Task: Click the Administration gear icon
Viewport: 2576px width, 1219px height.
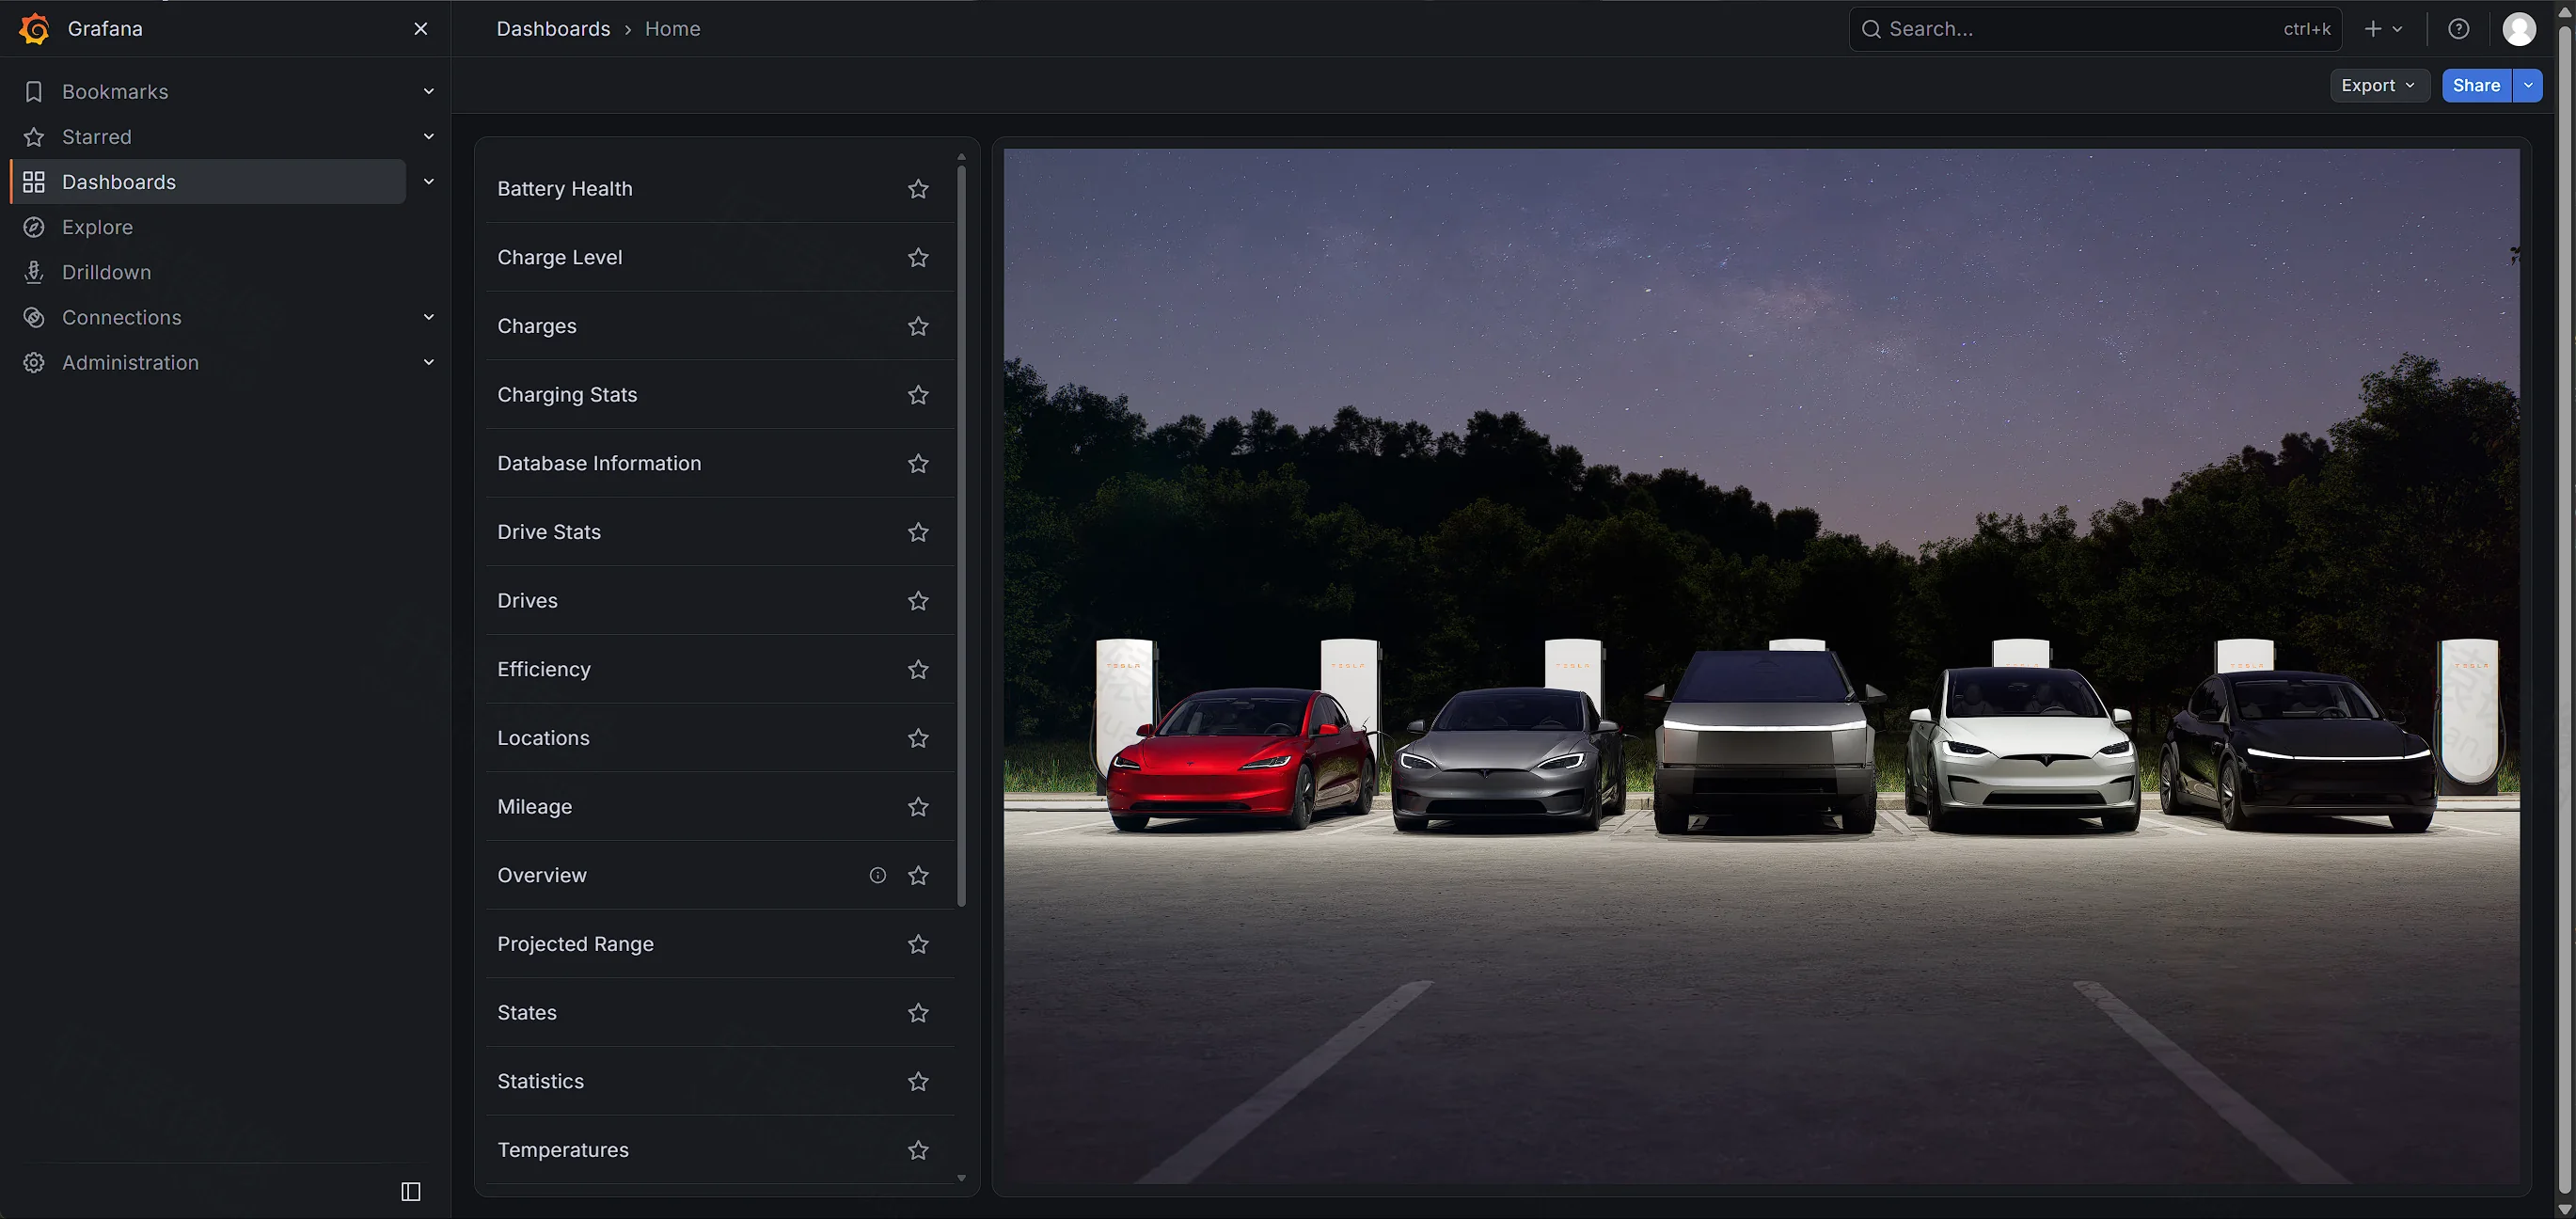Action: (34, 362)
